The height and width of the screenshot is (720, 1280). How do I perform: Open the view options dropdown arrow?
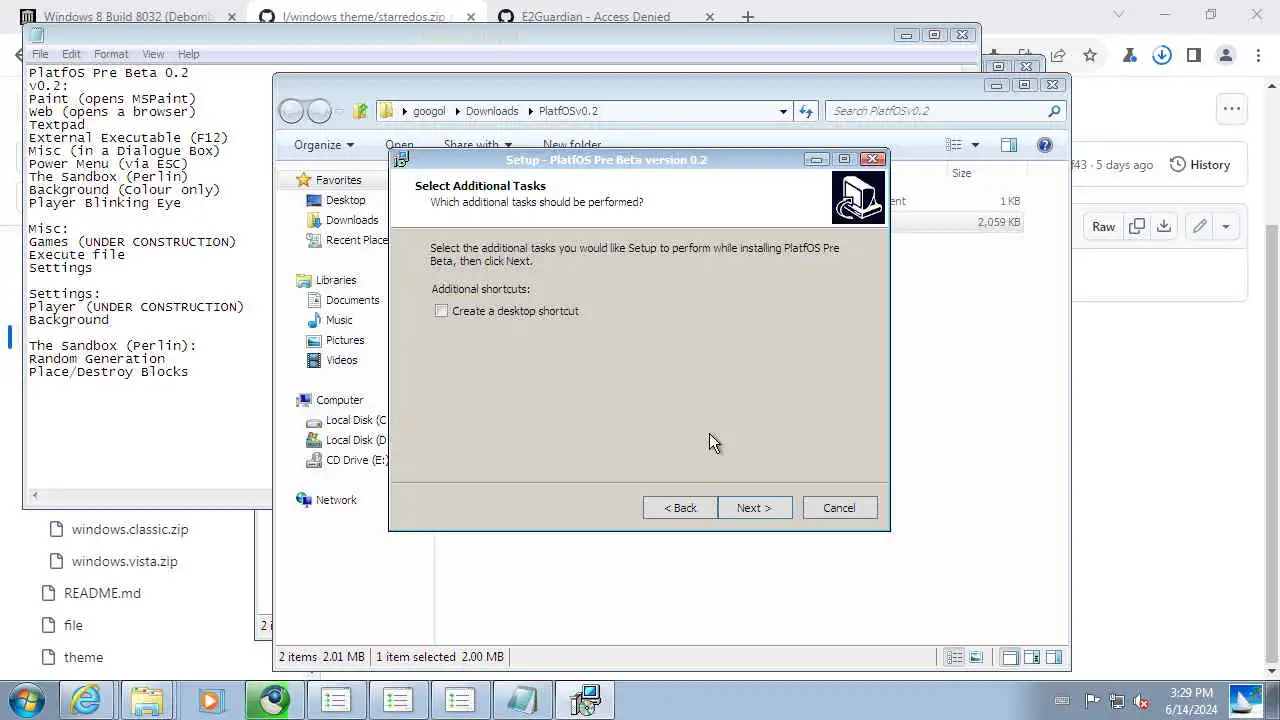pyautogui.click(x=976, y=145)
